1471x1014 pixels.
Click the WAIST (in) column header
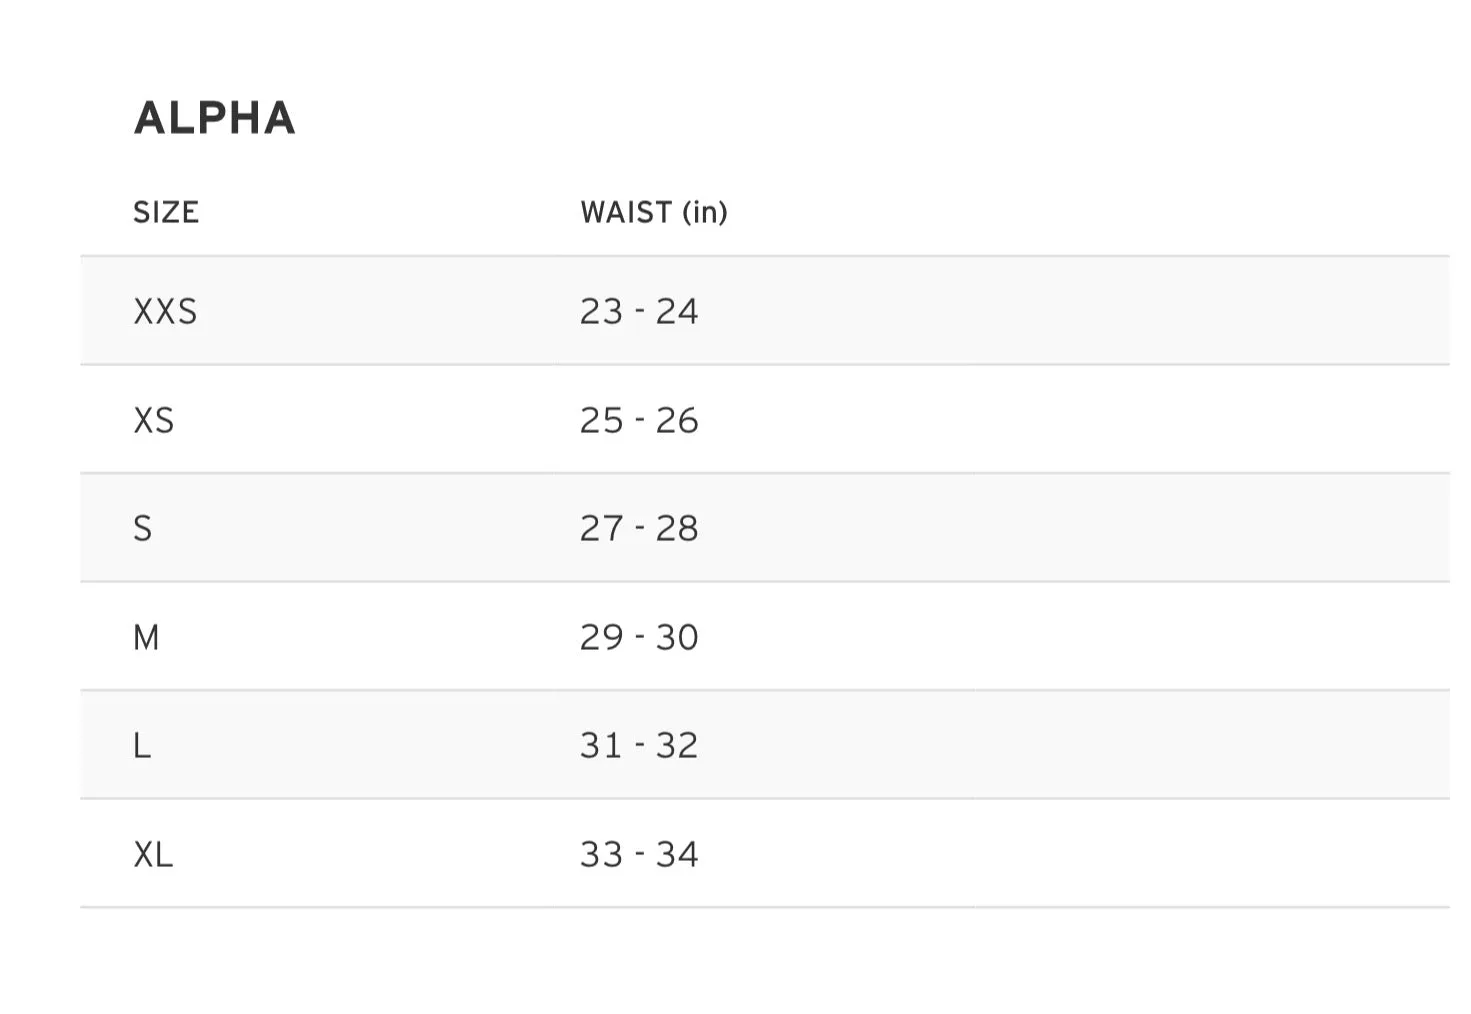[x=654, y=212]
